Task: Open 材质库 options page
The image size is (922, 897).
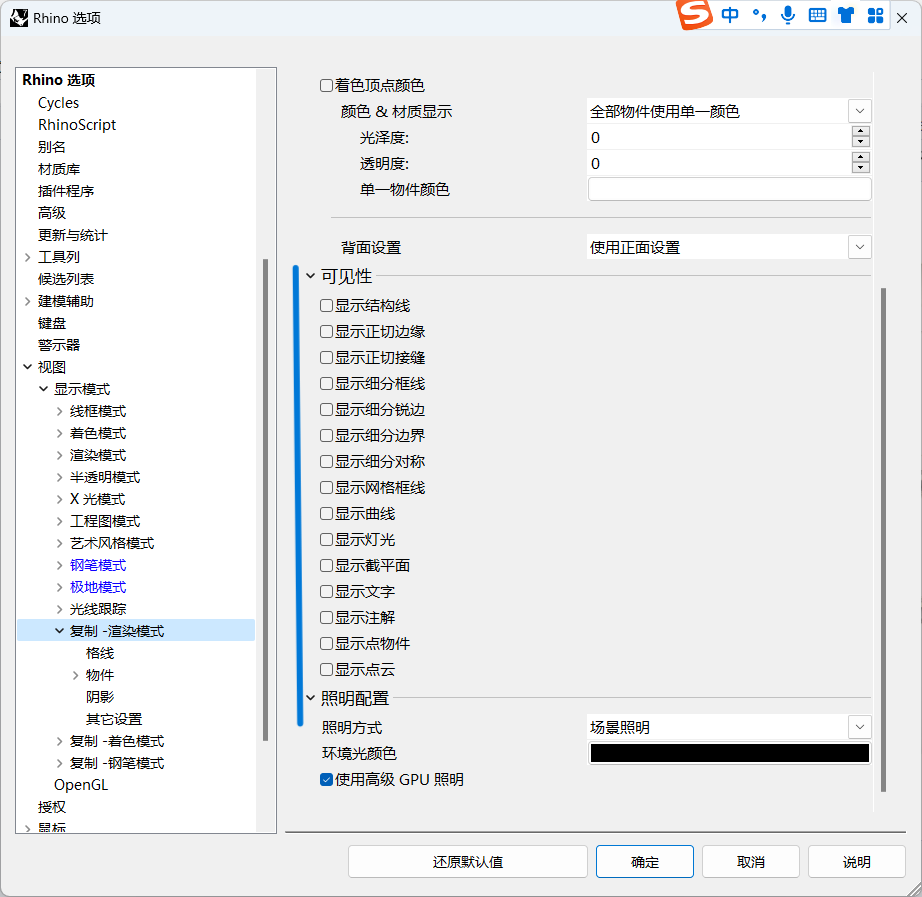Action: coord(59,169)
